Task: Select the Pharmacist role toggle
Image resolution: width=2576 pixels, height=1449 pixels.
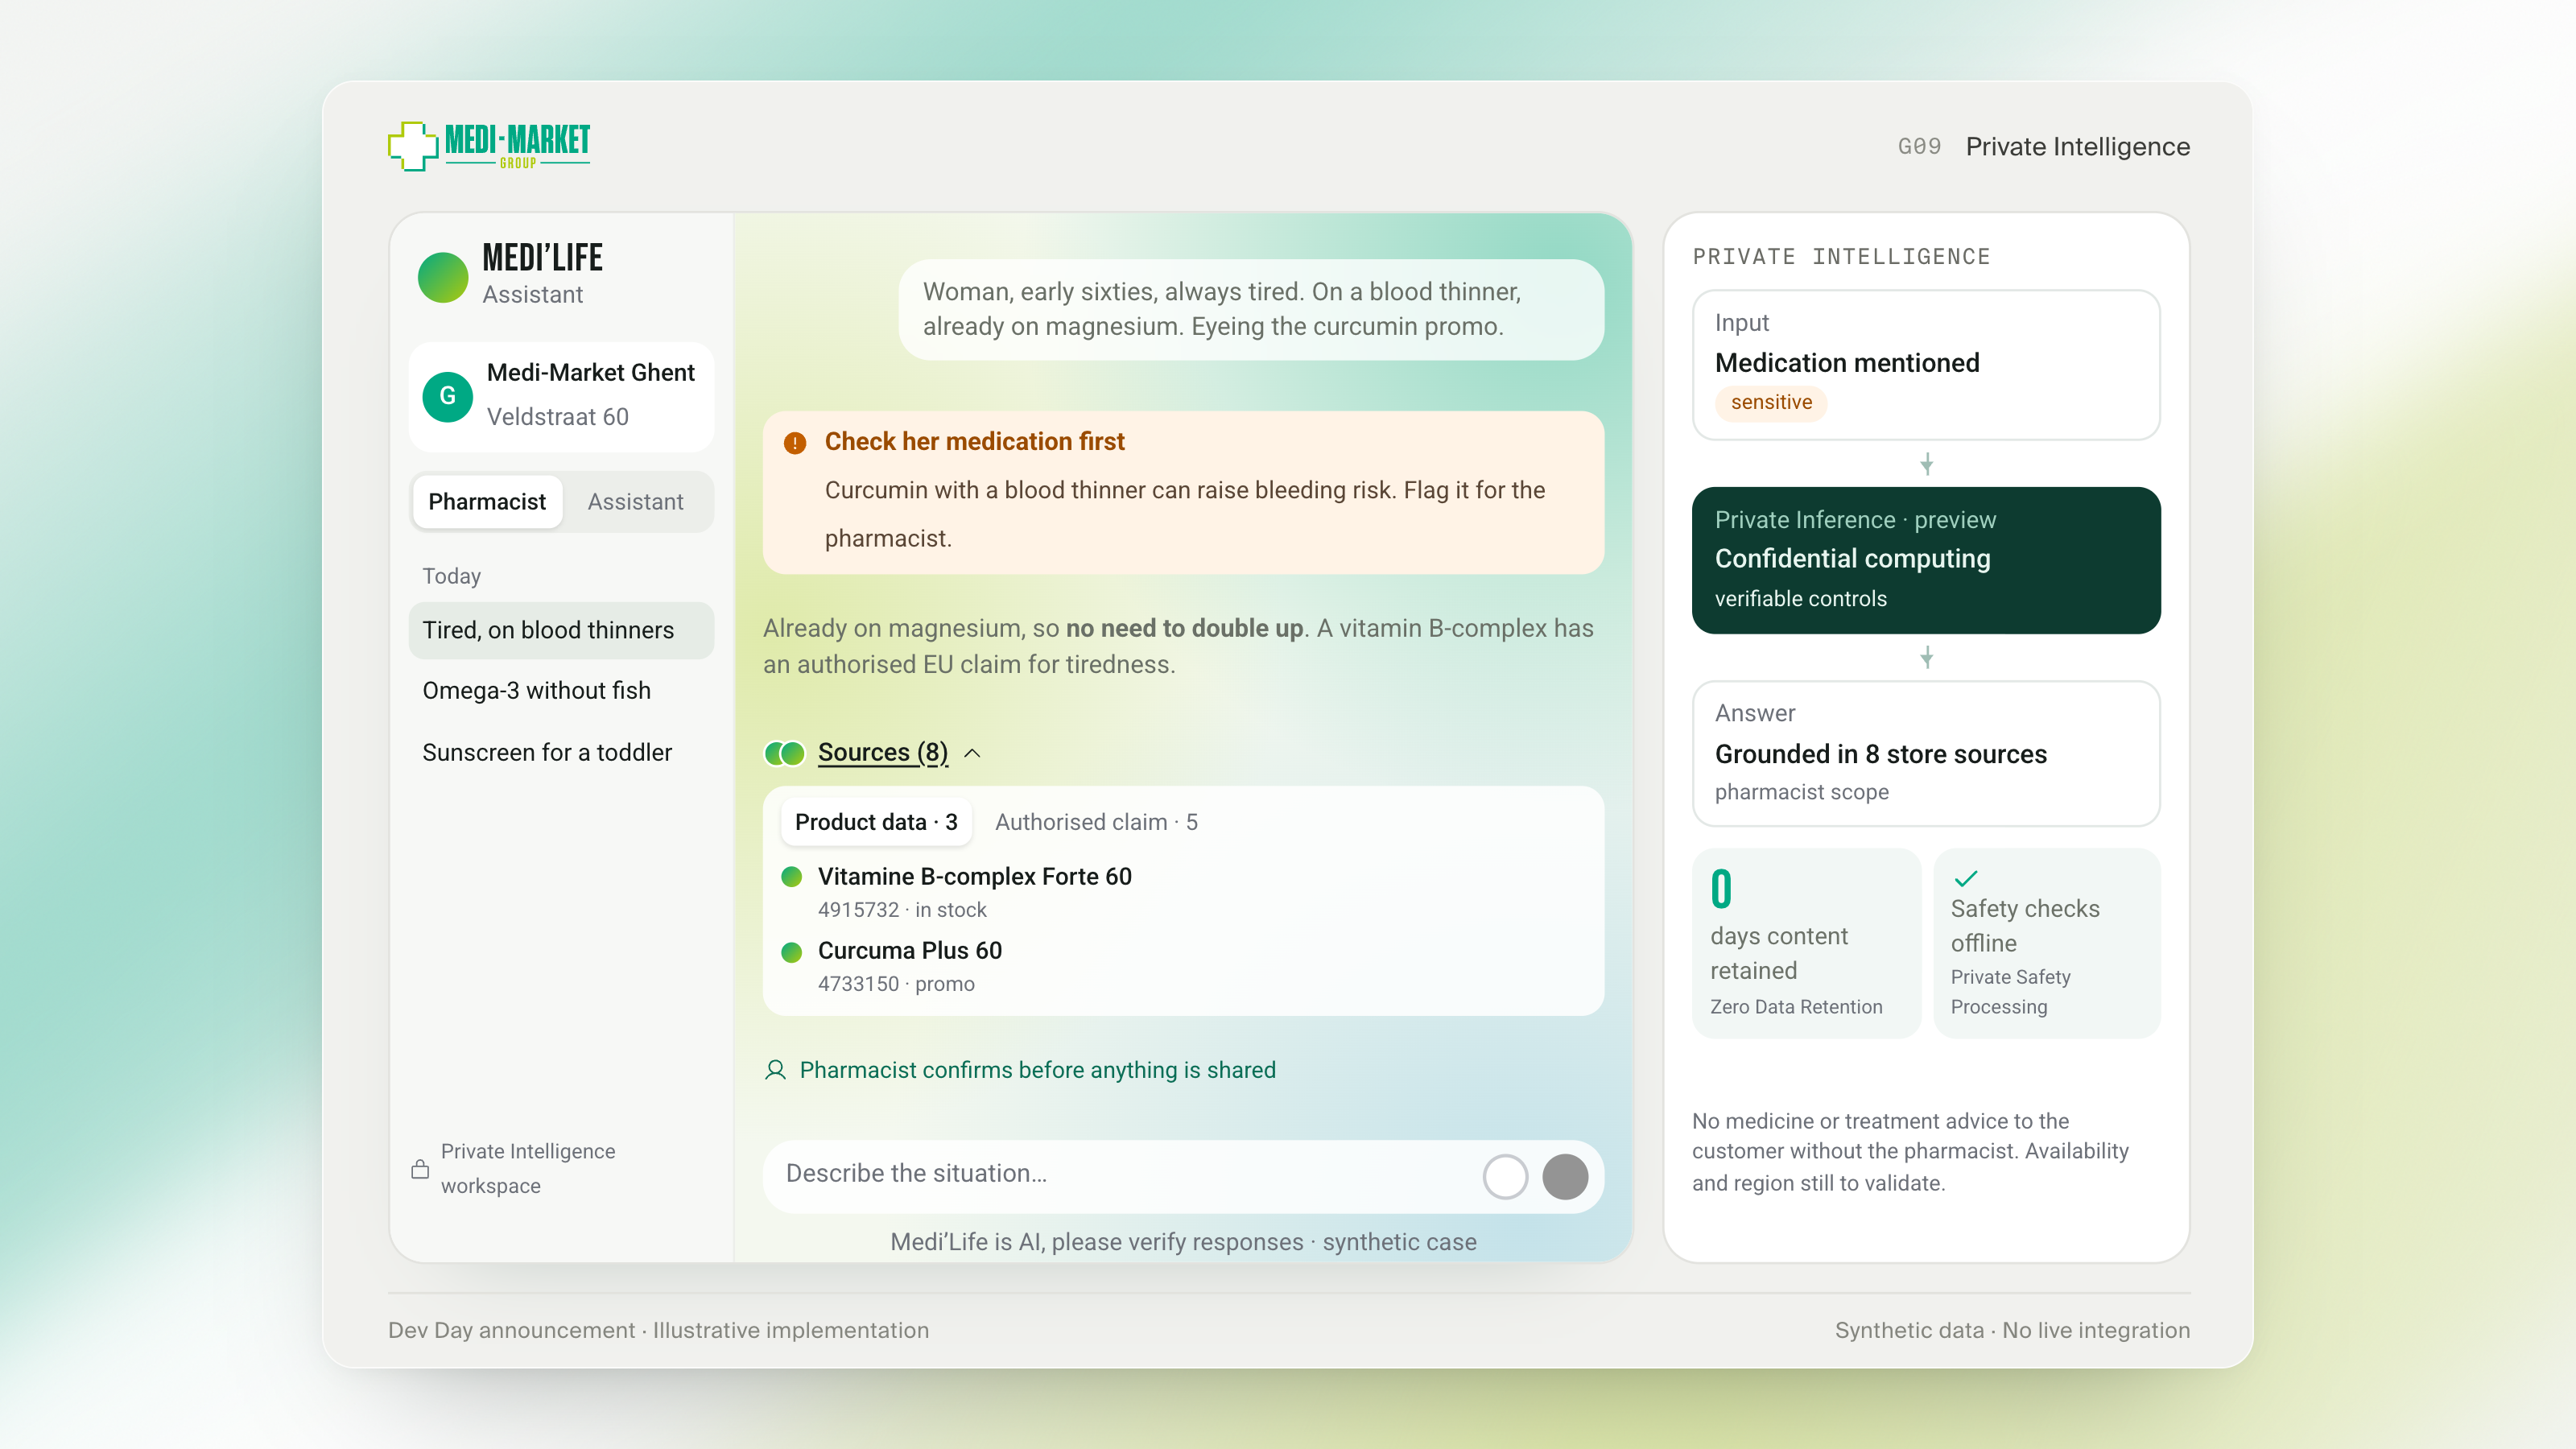Action: click(487, 501)
